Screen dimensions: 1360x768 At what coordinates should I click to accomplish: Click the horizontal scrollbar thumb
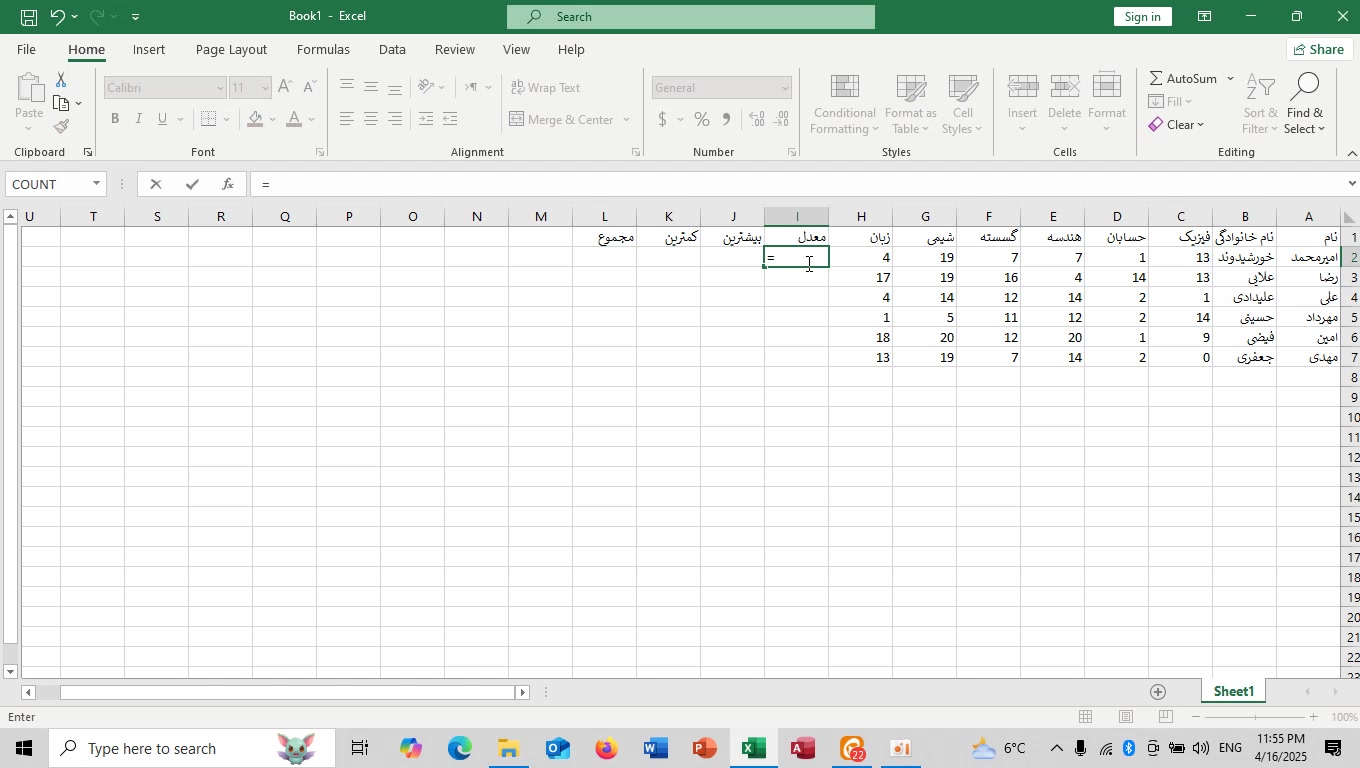286,692
